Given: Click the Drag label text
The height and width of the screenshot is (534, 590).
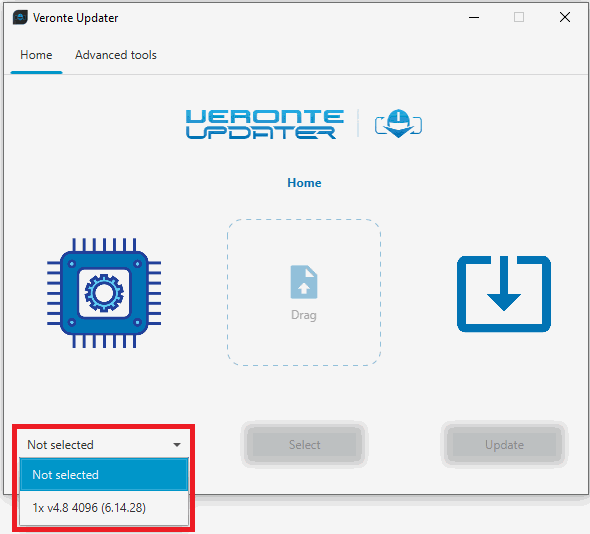Looking at the screenshot, I should click(x=304, y=315).
